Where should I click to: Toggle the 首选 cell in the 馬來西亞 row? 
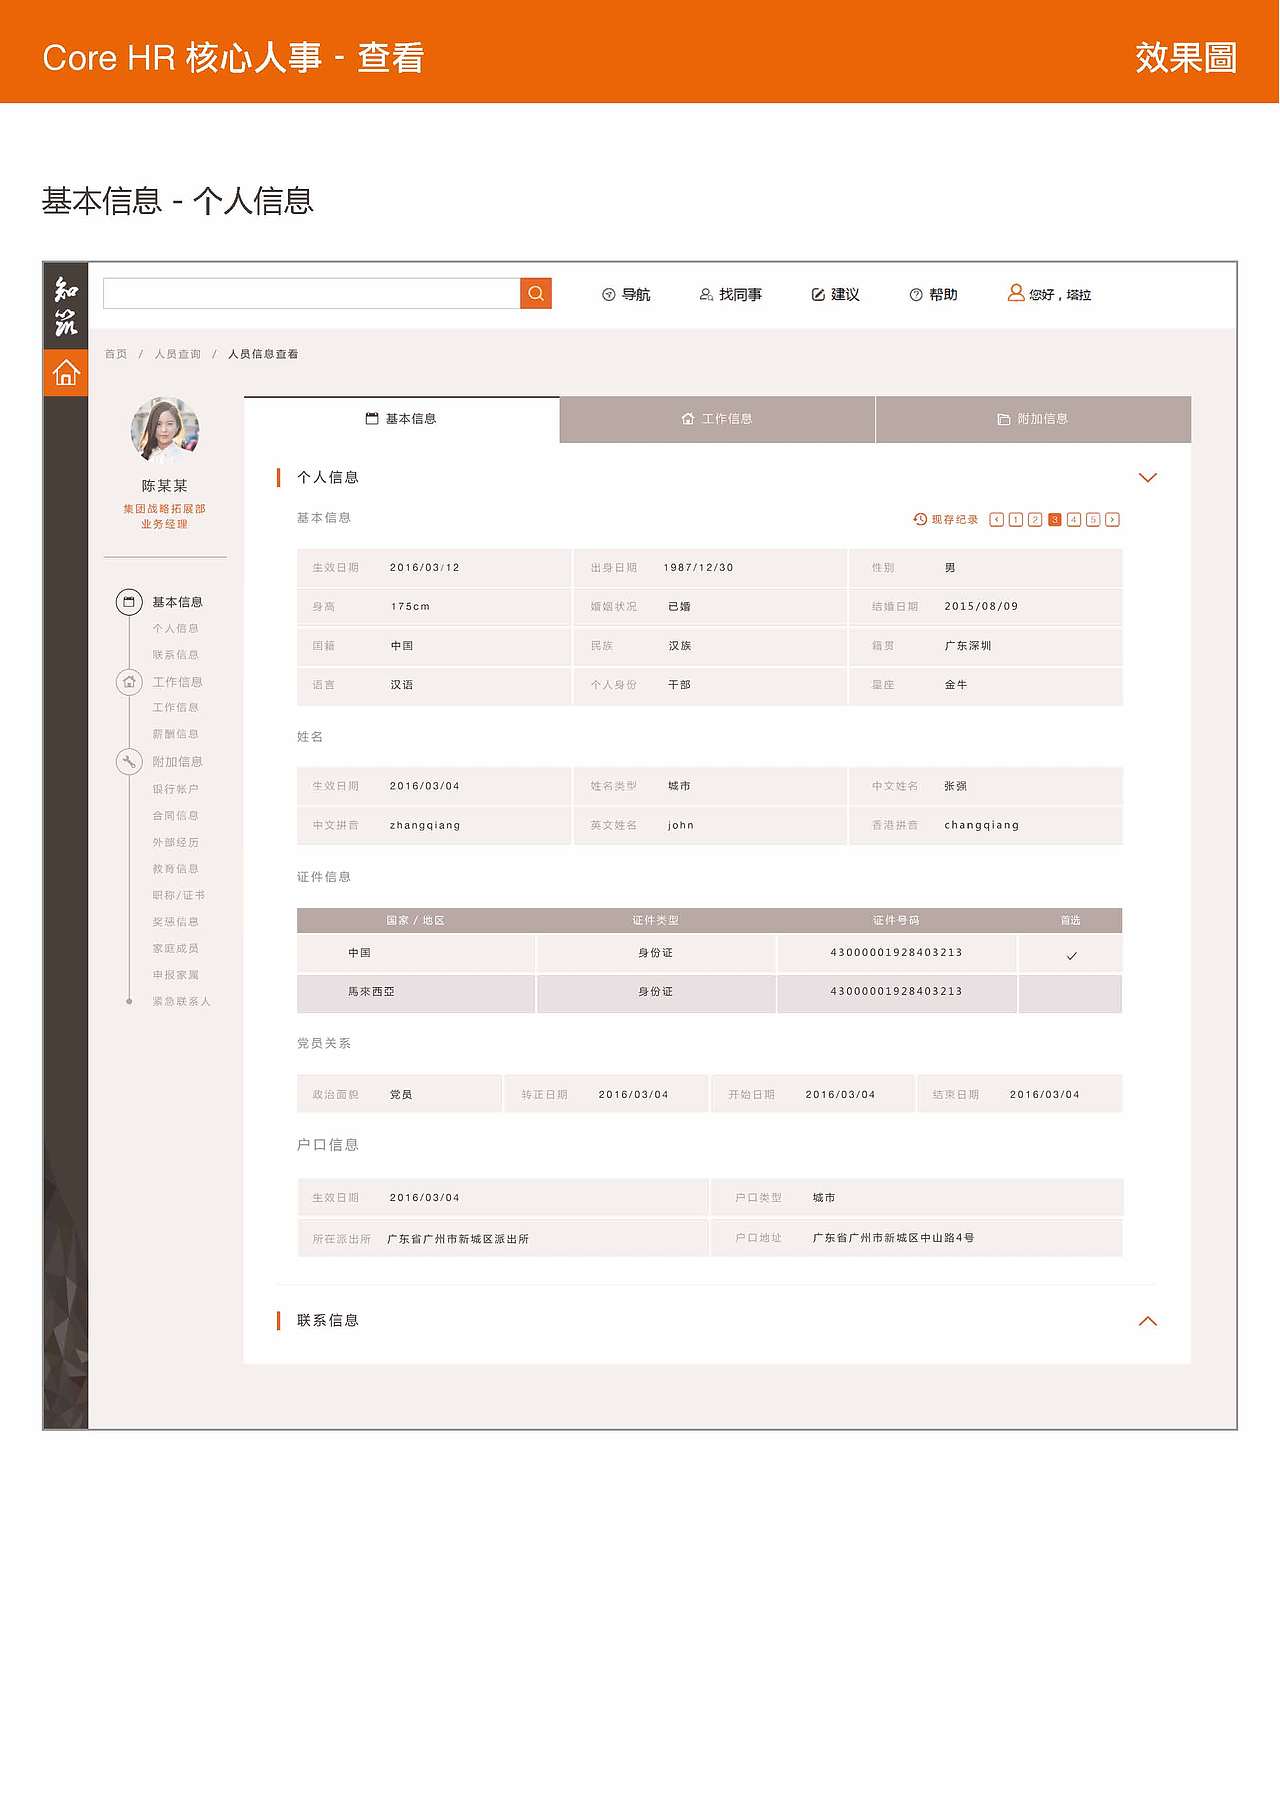1070,994
